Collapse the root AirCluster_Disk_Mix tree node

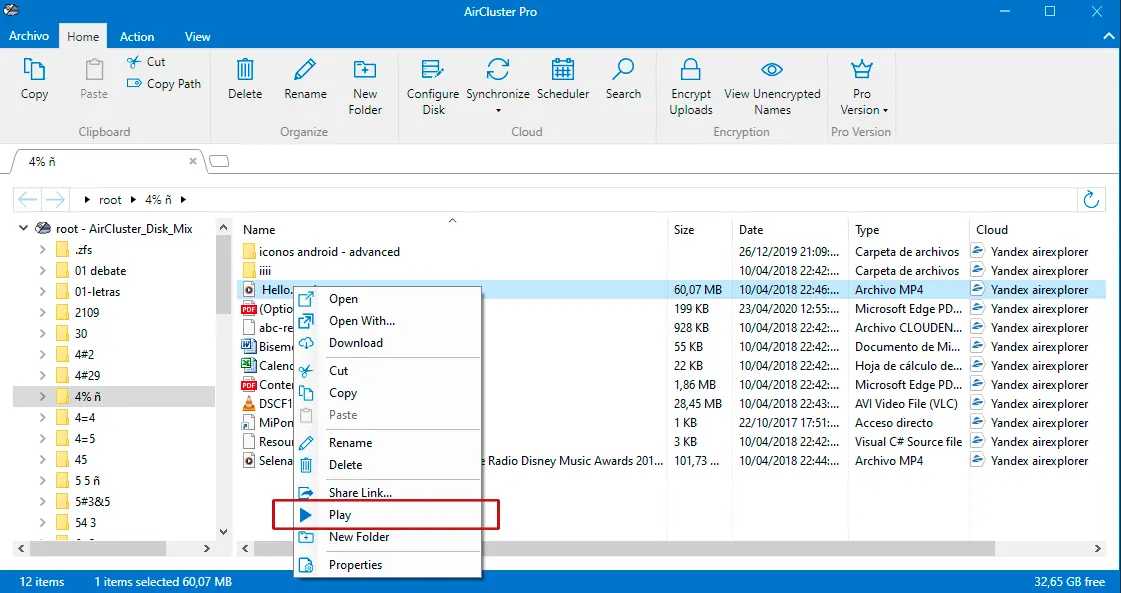(x=24, y=229)
